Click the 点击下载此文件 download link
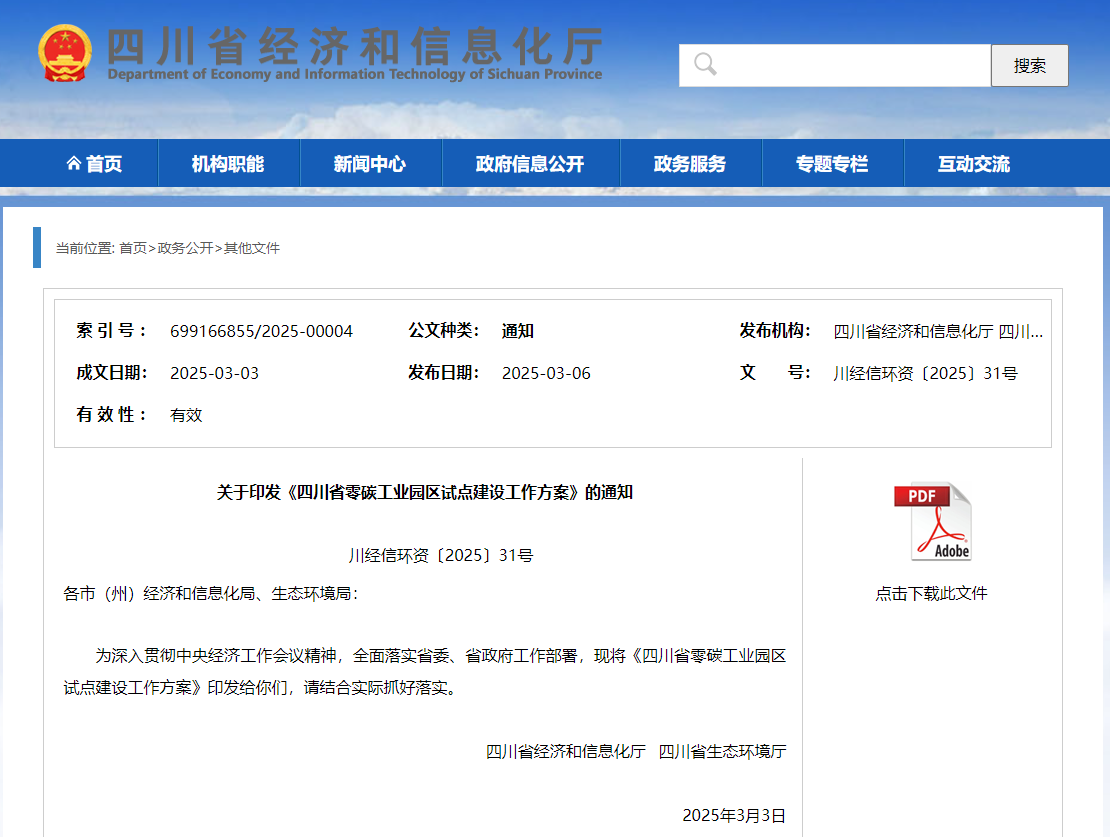This screenshot has width=1110, height=837. tap(931, 593)
